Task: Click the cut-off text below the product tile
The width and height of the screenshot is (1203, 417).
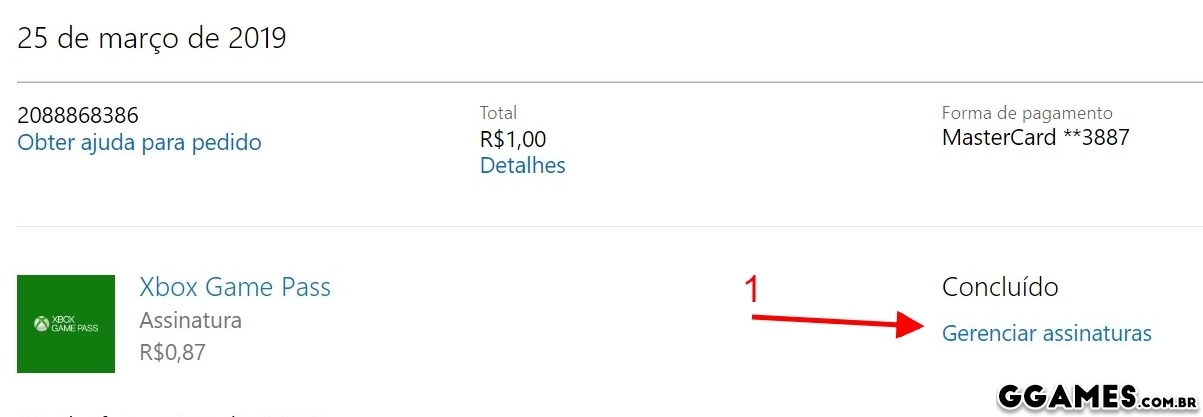Action: 170,412
